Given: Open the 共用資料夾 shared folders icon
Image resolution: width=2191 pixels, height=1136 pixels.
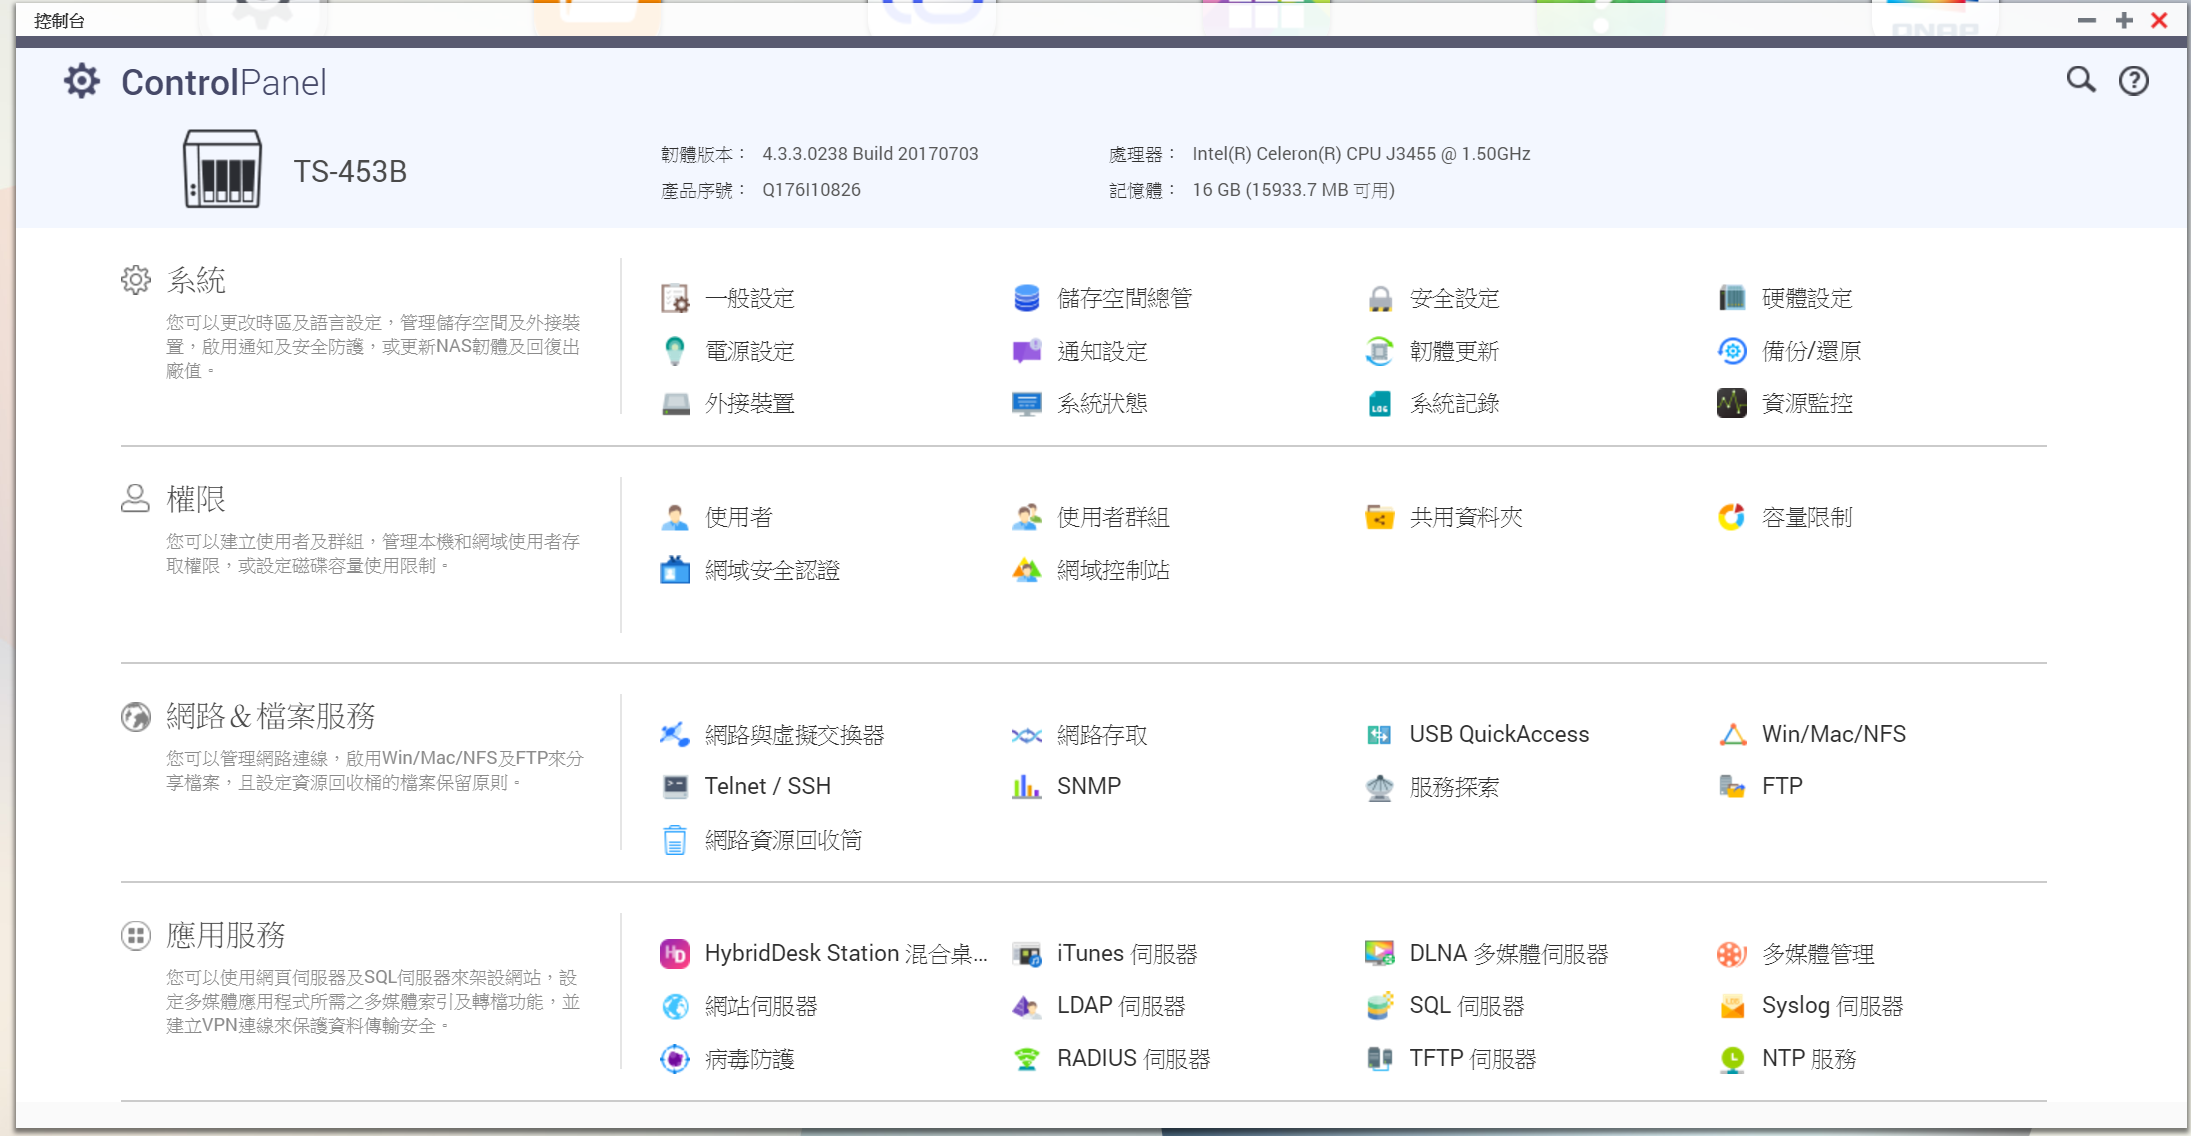Looking at the screenshot, I should pos(1379,517).
